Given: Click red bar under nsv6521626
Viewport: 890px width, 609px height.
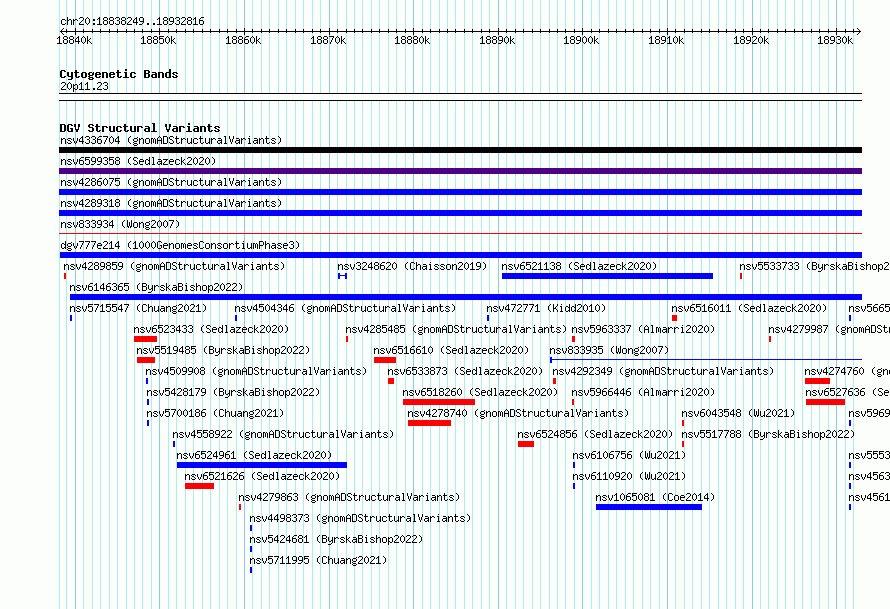Looking at the screenshot, I should [199, 486].
